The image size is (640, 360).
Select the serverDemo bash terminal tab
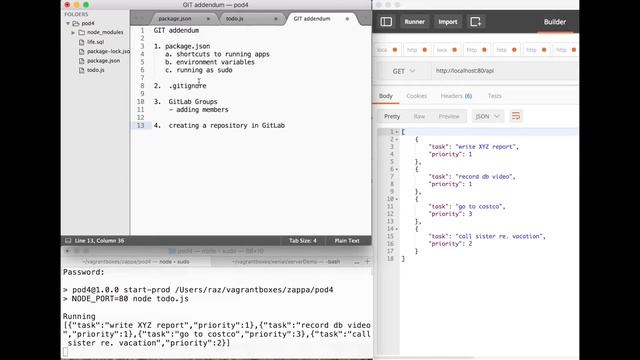(x=286, y=262)
